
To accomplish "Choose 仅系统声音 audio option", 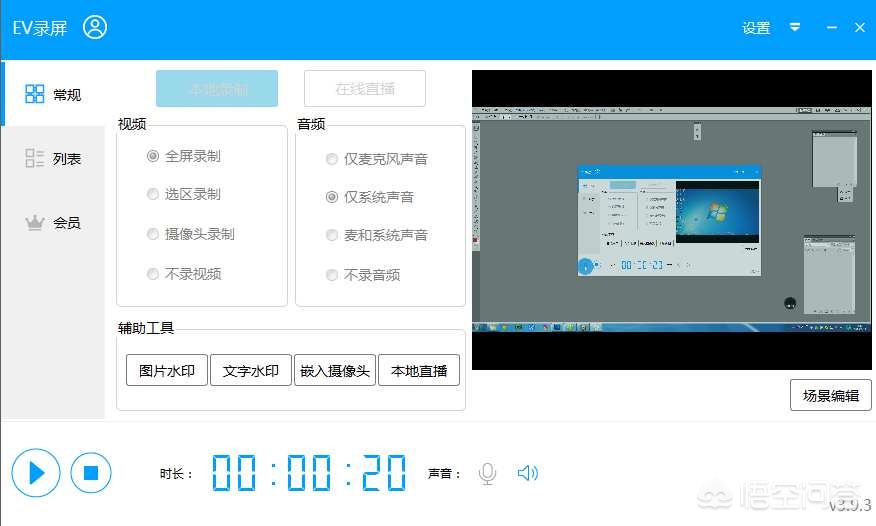I will pyautogui.click(x=370, y=197).
